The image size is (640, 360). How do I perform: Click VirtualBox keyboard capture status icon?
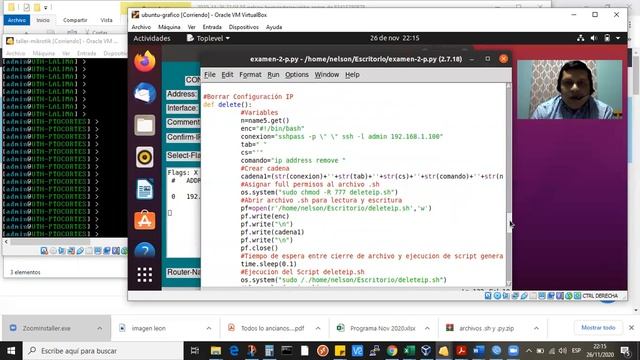point(577,296)
